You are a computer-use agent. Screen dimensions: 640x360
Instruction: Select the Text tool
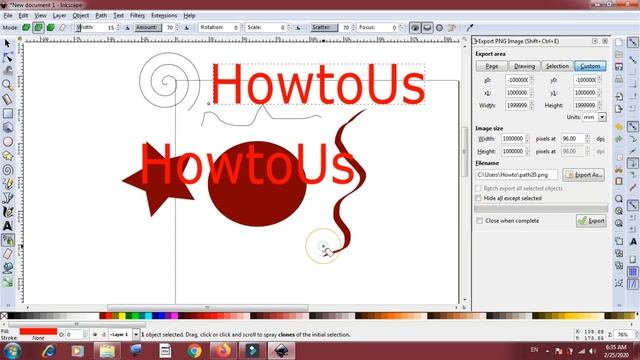[7, 226]
